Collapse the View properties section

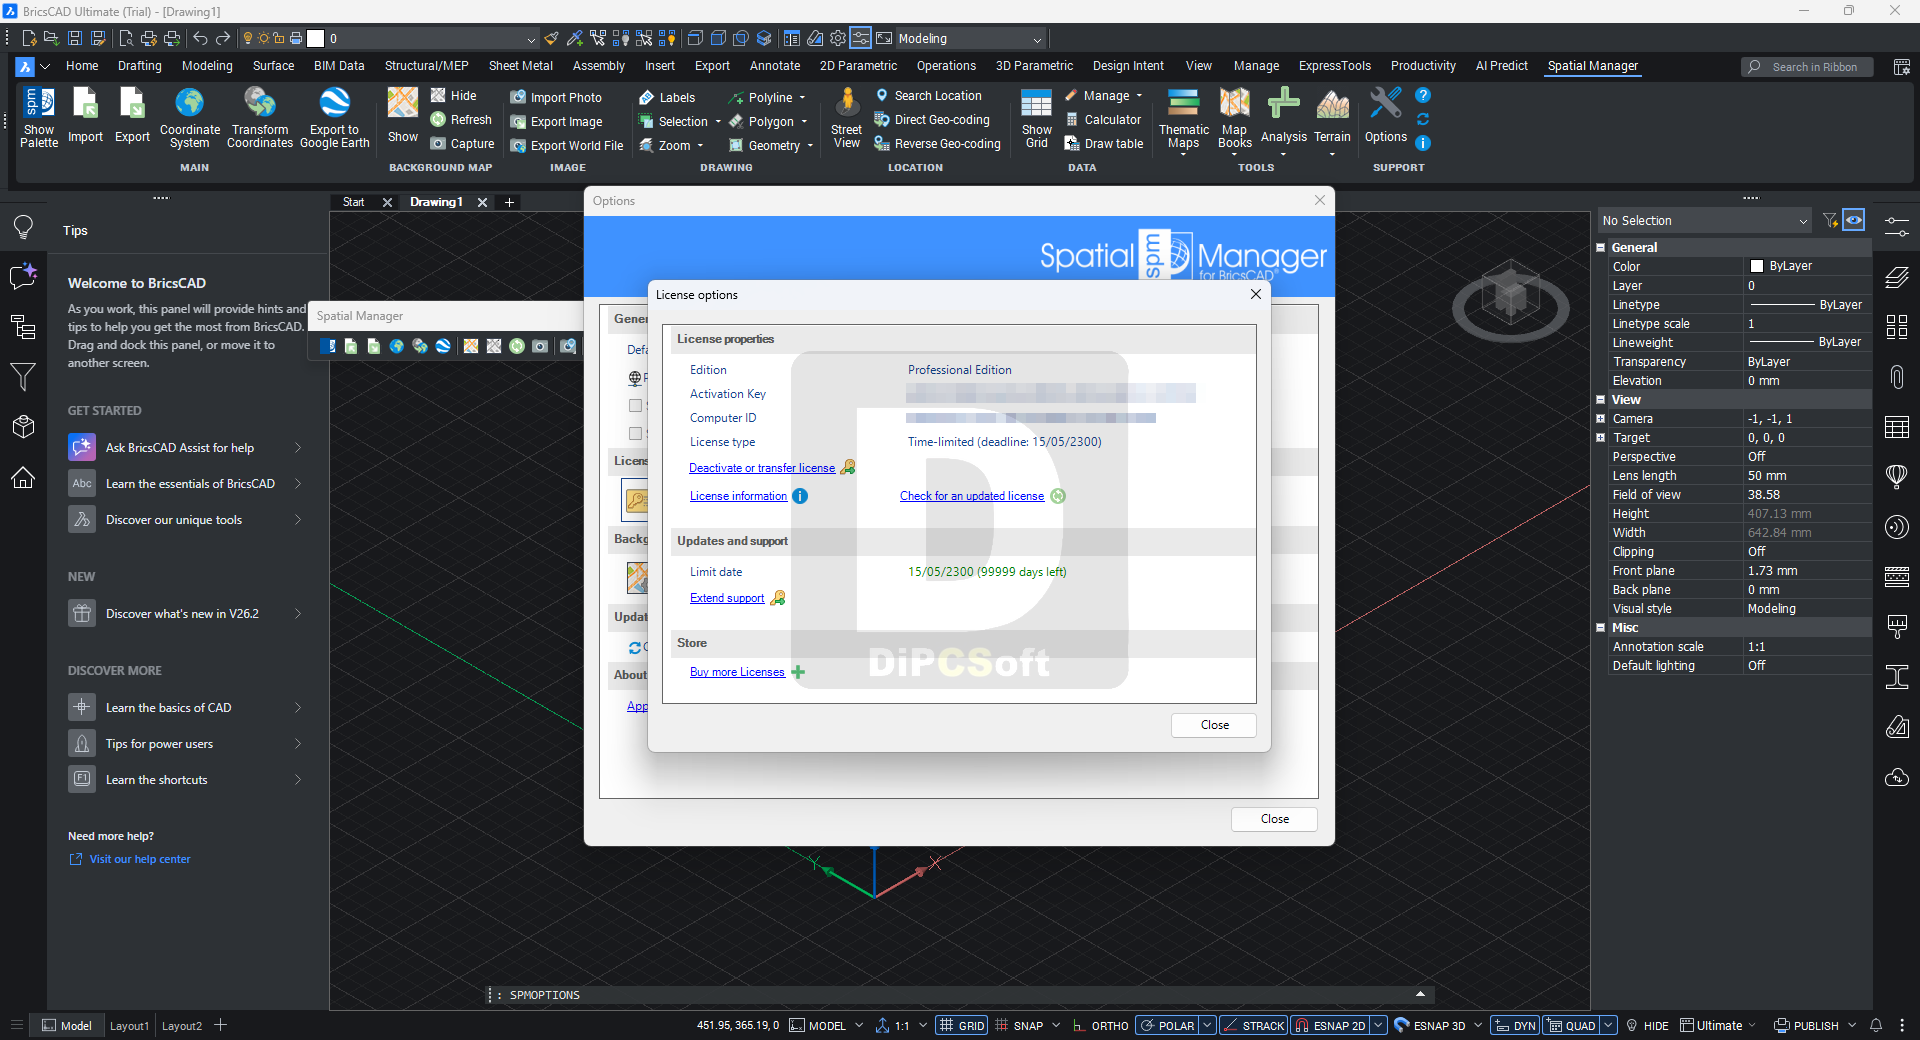pyautogui.click(x=1601, y=399)
